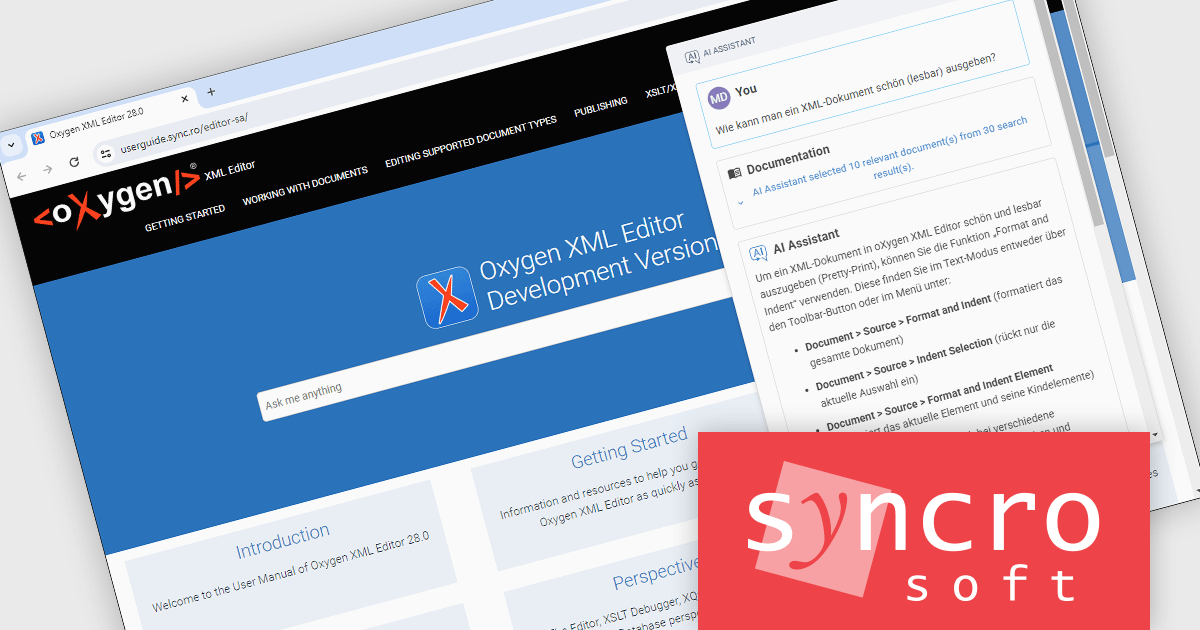
Task: Go back using the browser back arrow
Action: 23,174
